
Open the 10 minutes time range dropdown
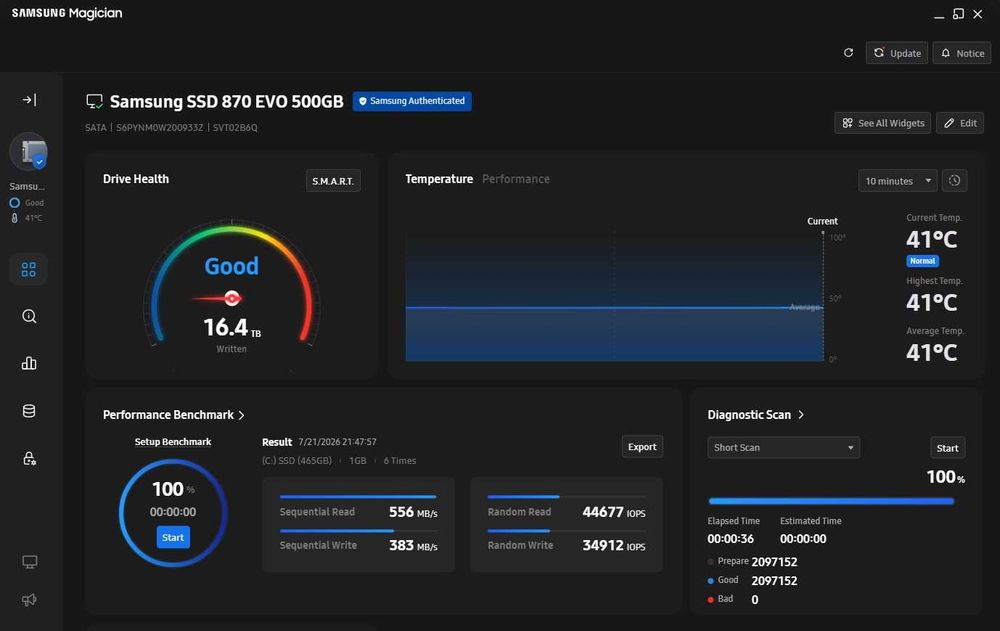click(x=897, y=181)
